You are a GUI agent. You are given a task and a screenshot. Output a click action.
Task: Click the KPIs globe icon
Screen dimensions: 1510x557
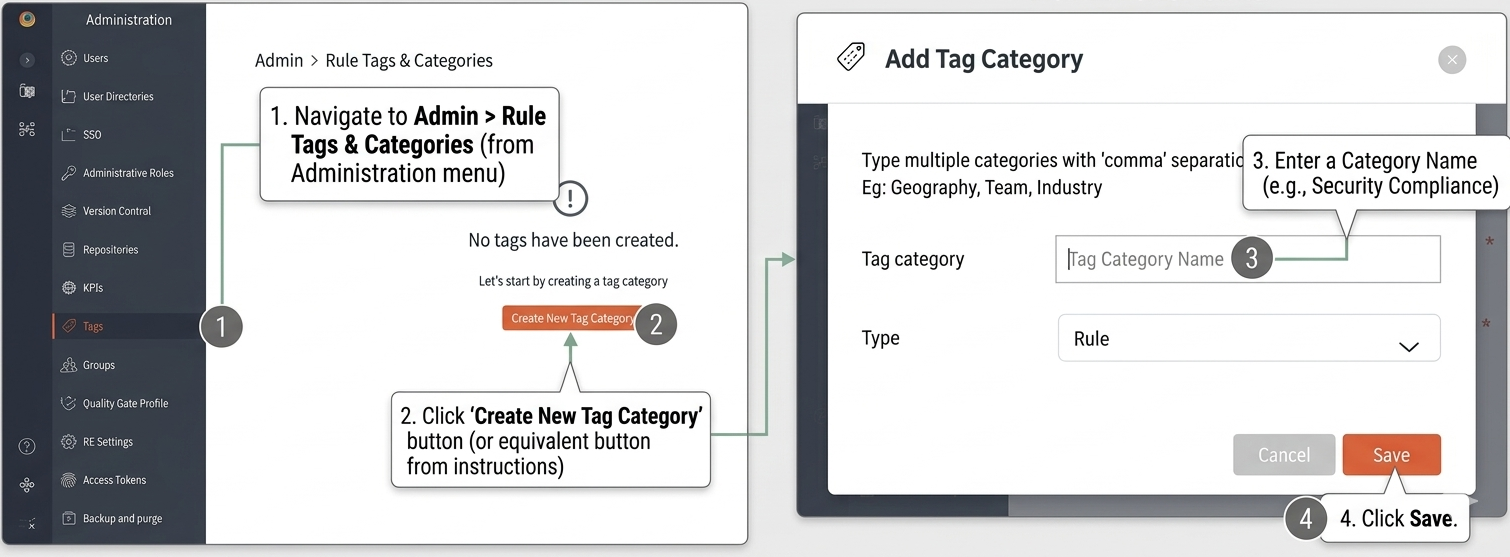tap(69, 288)
